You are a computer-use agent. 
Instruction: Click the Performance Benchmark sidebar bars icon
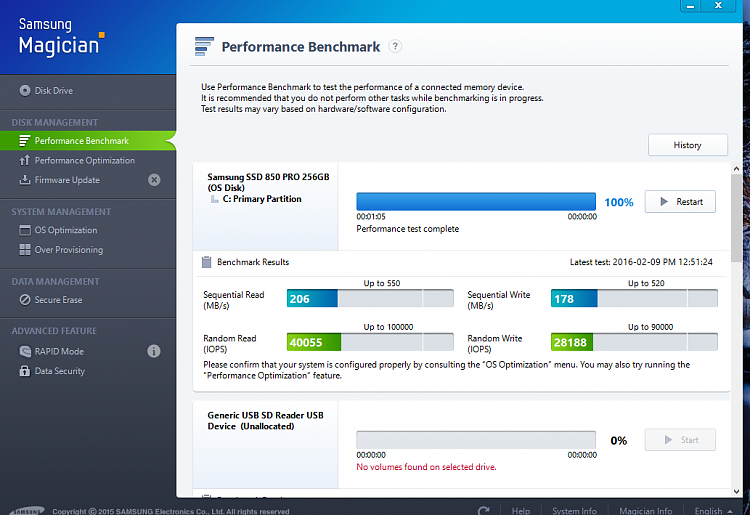(25, 141)
